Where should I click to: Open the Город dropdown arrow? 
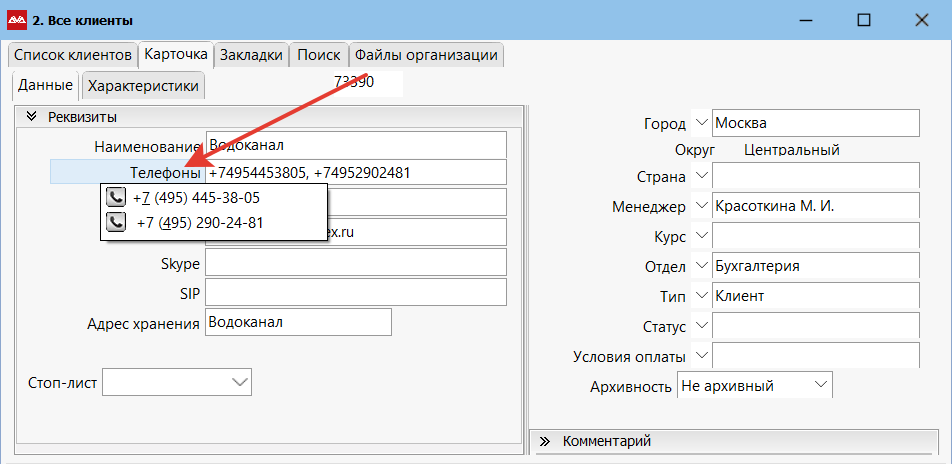(701, 123)
